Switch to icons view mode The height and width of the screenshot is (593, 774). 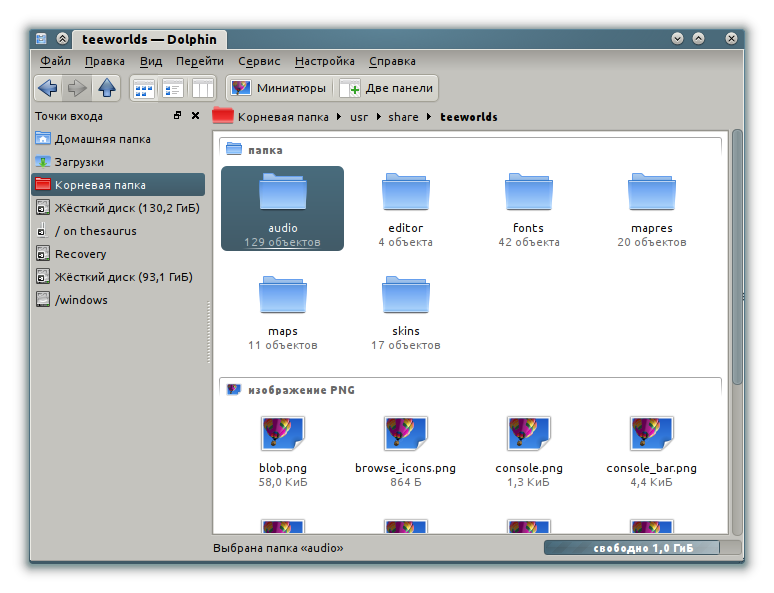click(144, 89)
